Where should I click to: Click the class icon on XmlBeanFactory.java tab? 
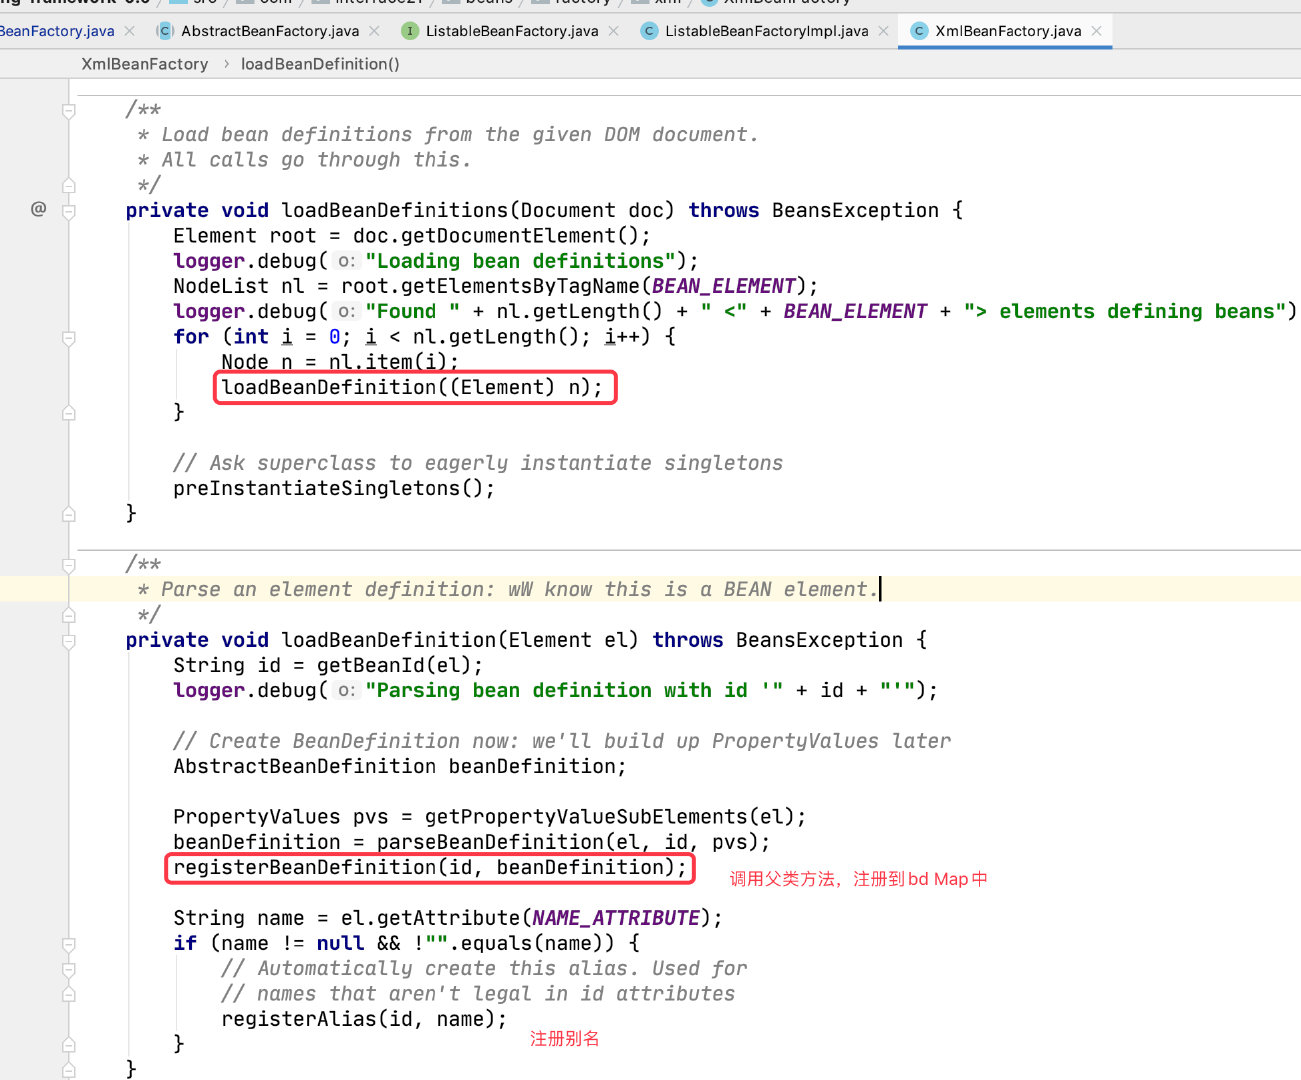click(x=919, y=31)
